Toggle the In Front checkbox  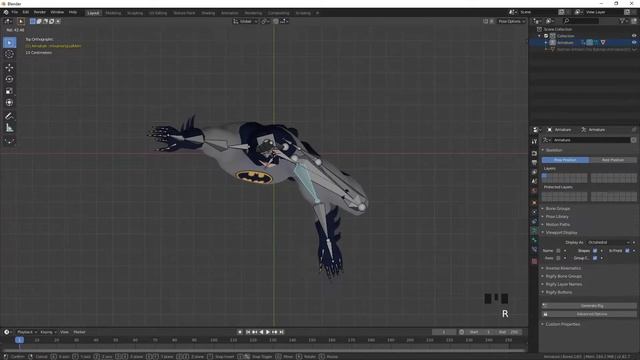627,251
